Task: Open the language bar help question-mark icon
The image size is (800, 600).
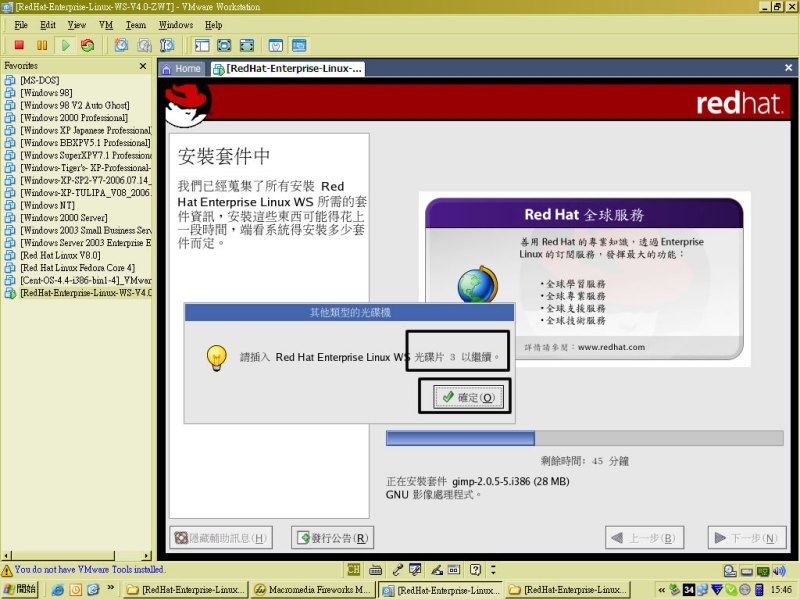Action: click(475, 569)
